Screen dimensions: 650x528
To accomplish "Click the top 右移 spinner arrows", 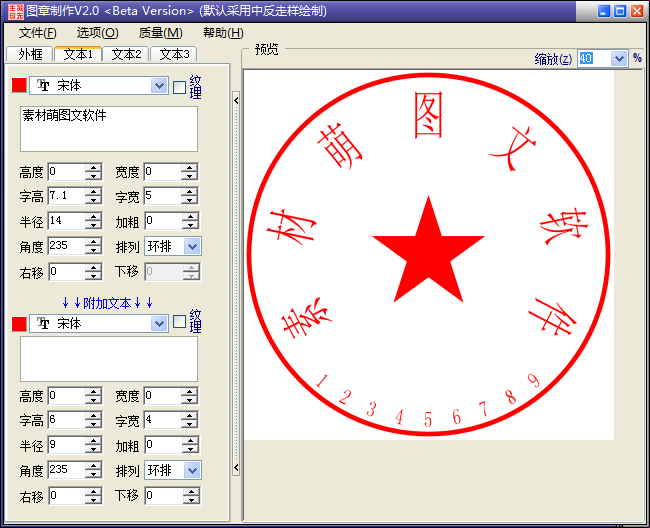I will pos(94,272).
